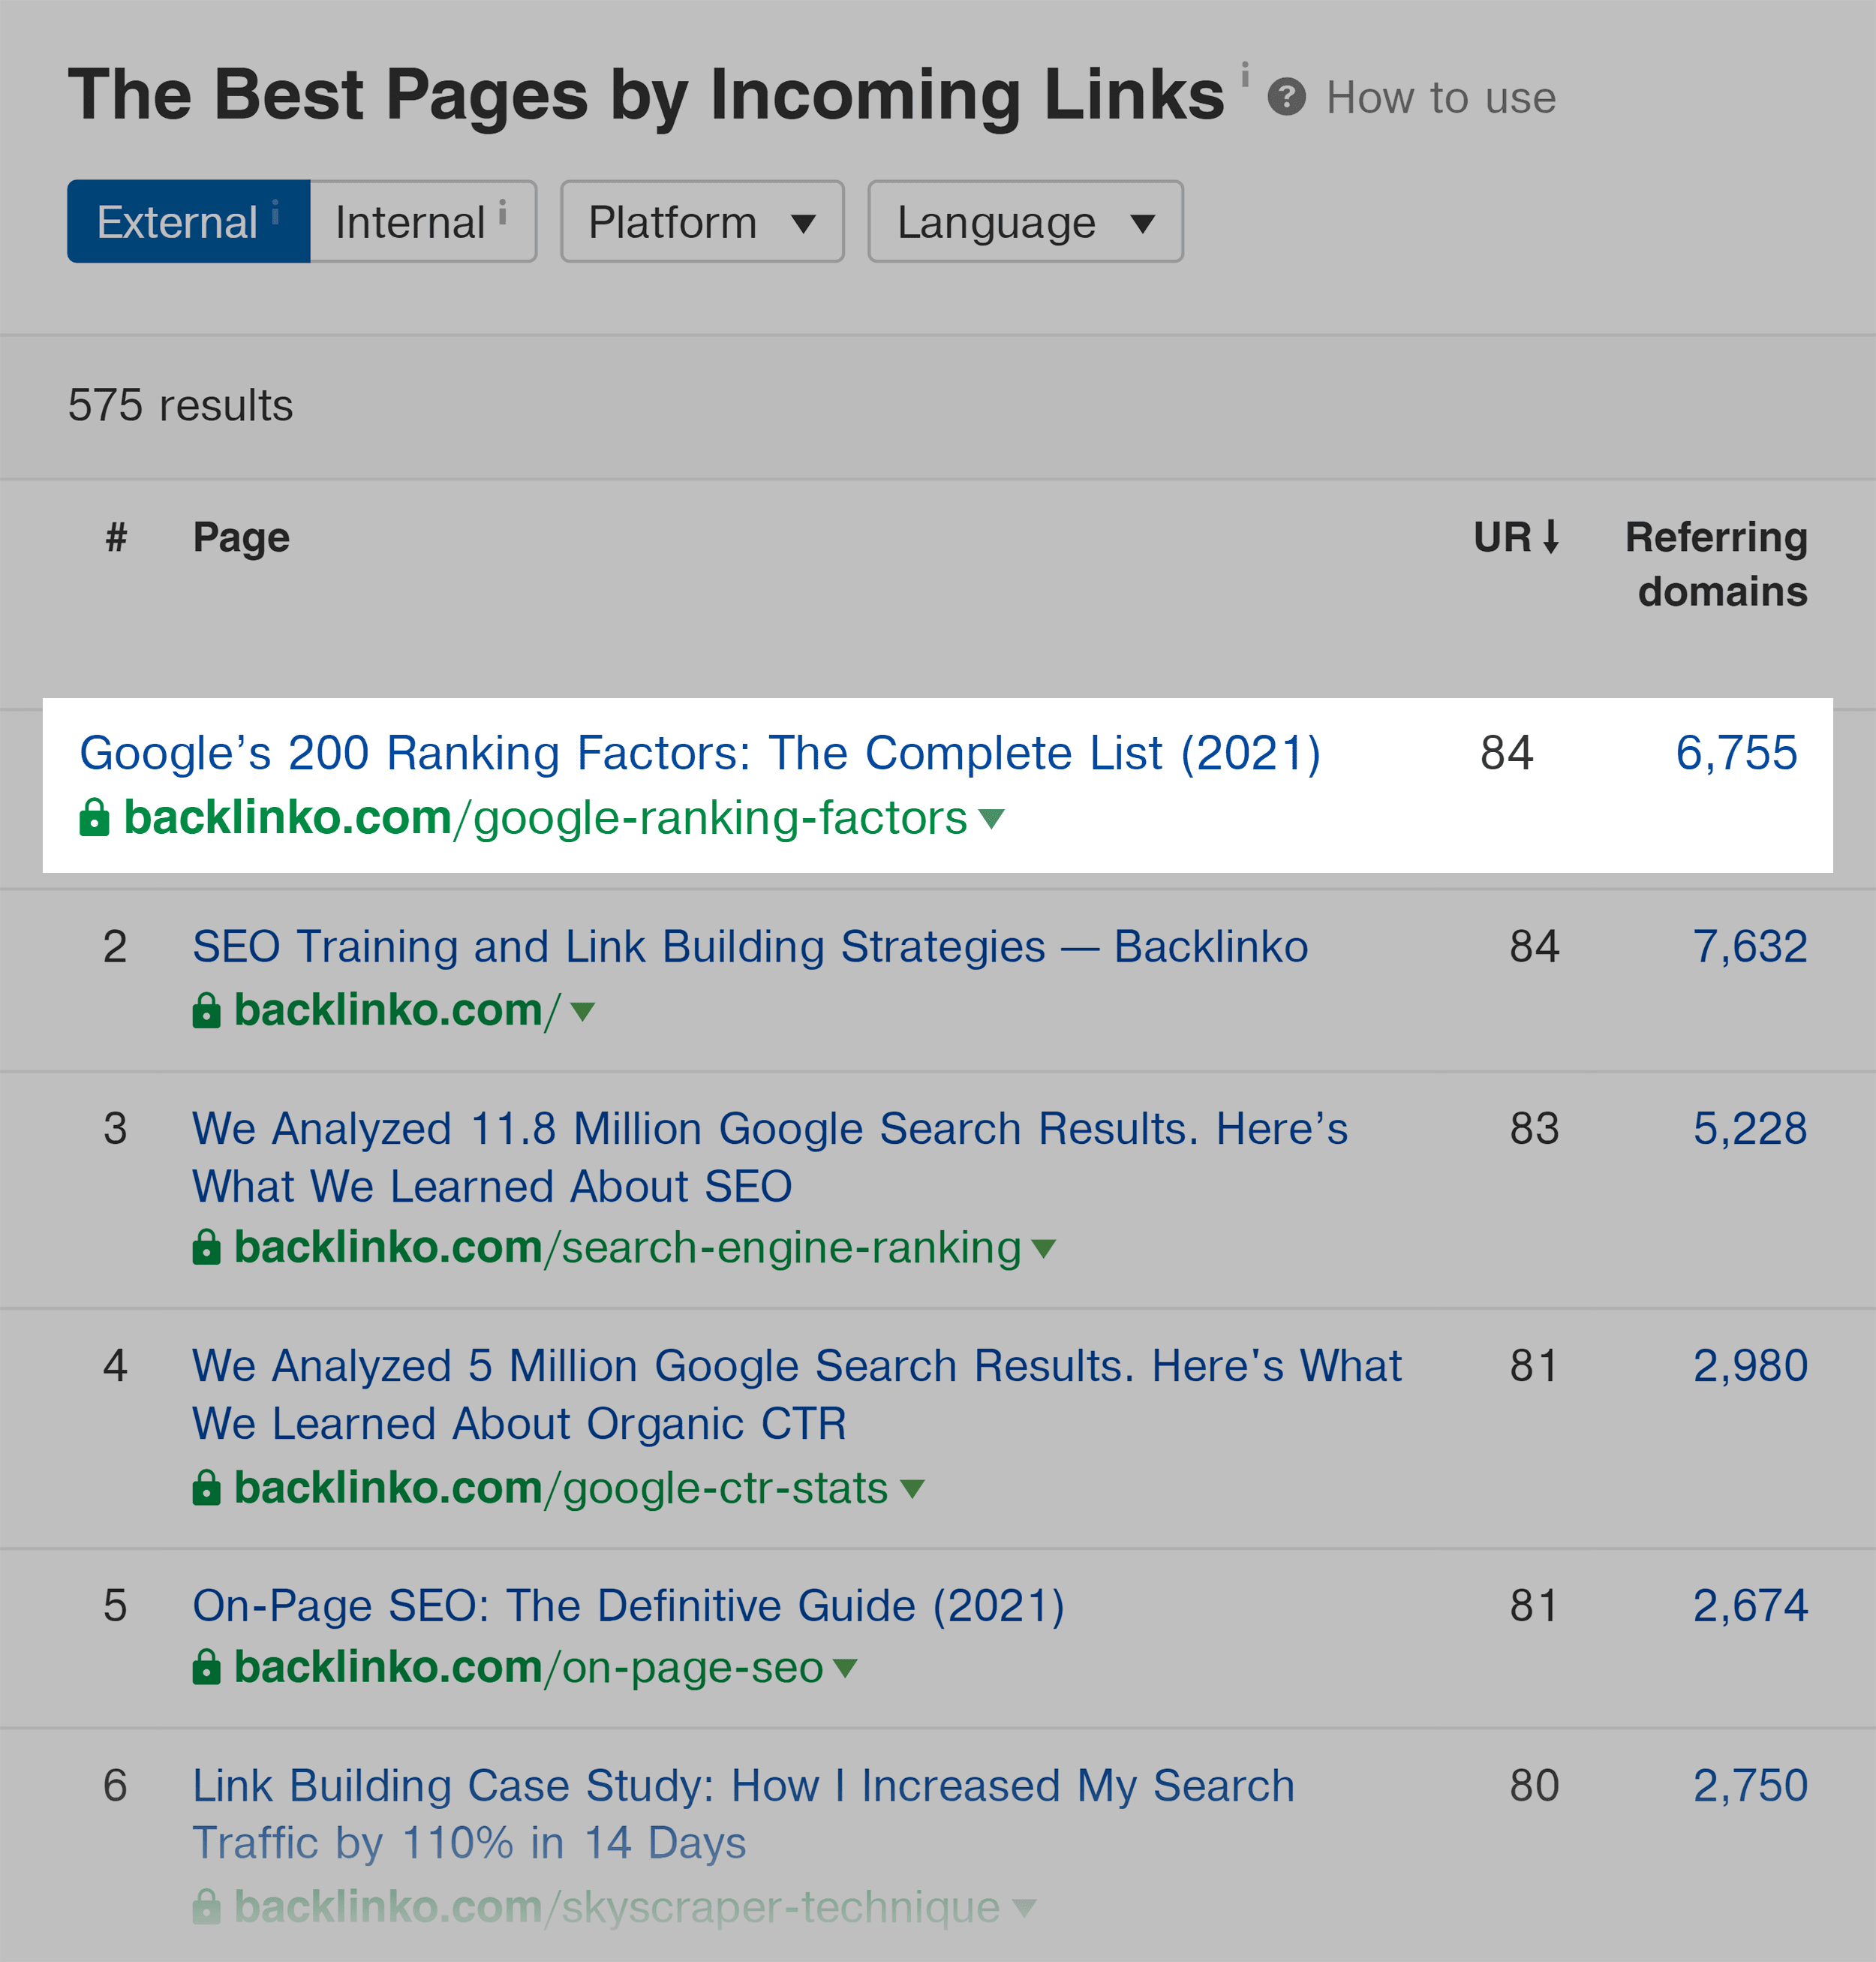The width and height of the screenshot is (1876, 1962).
Task: Open the Language dropdown
Action: click(x=1025, y=221)
